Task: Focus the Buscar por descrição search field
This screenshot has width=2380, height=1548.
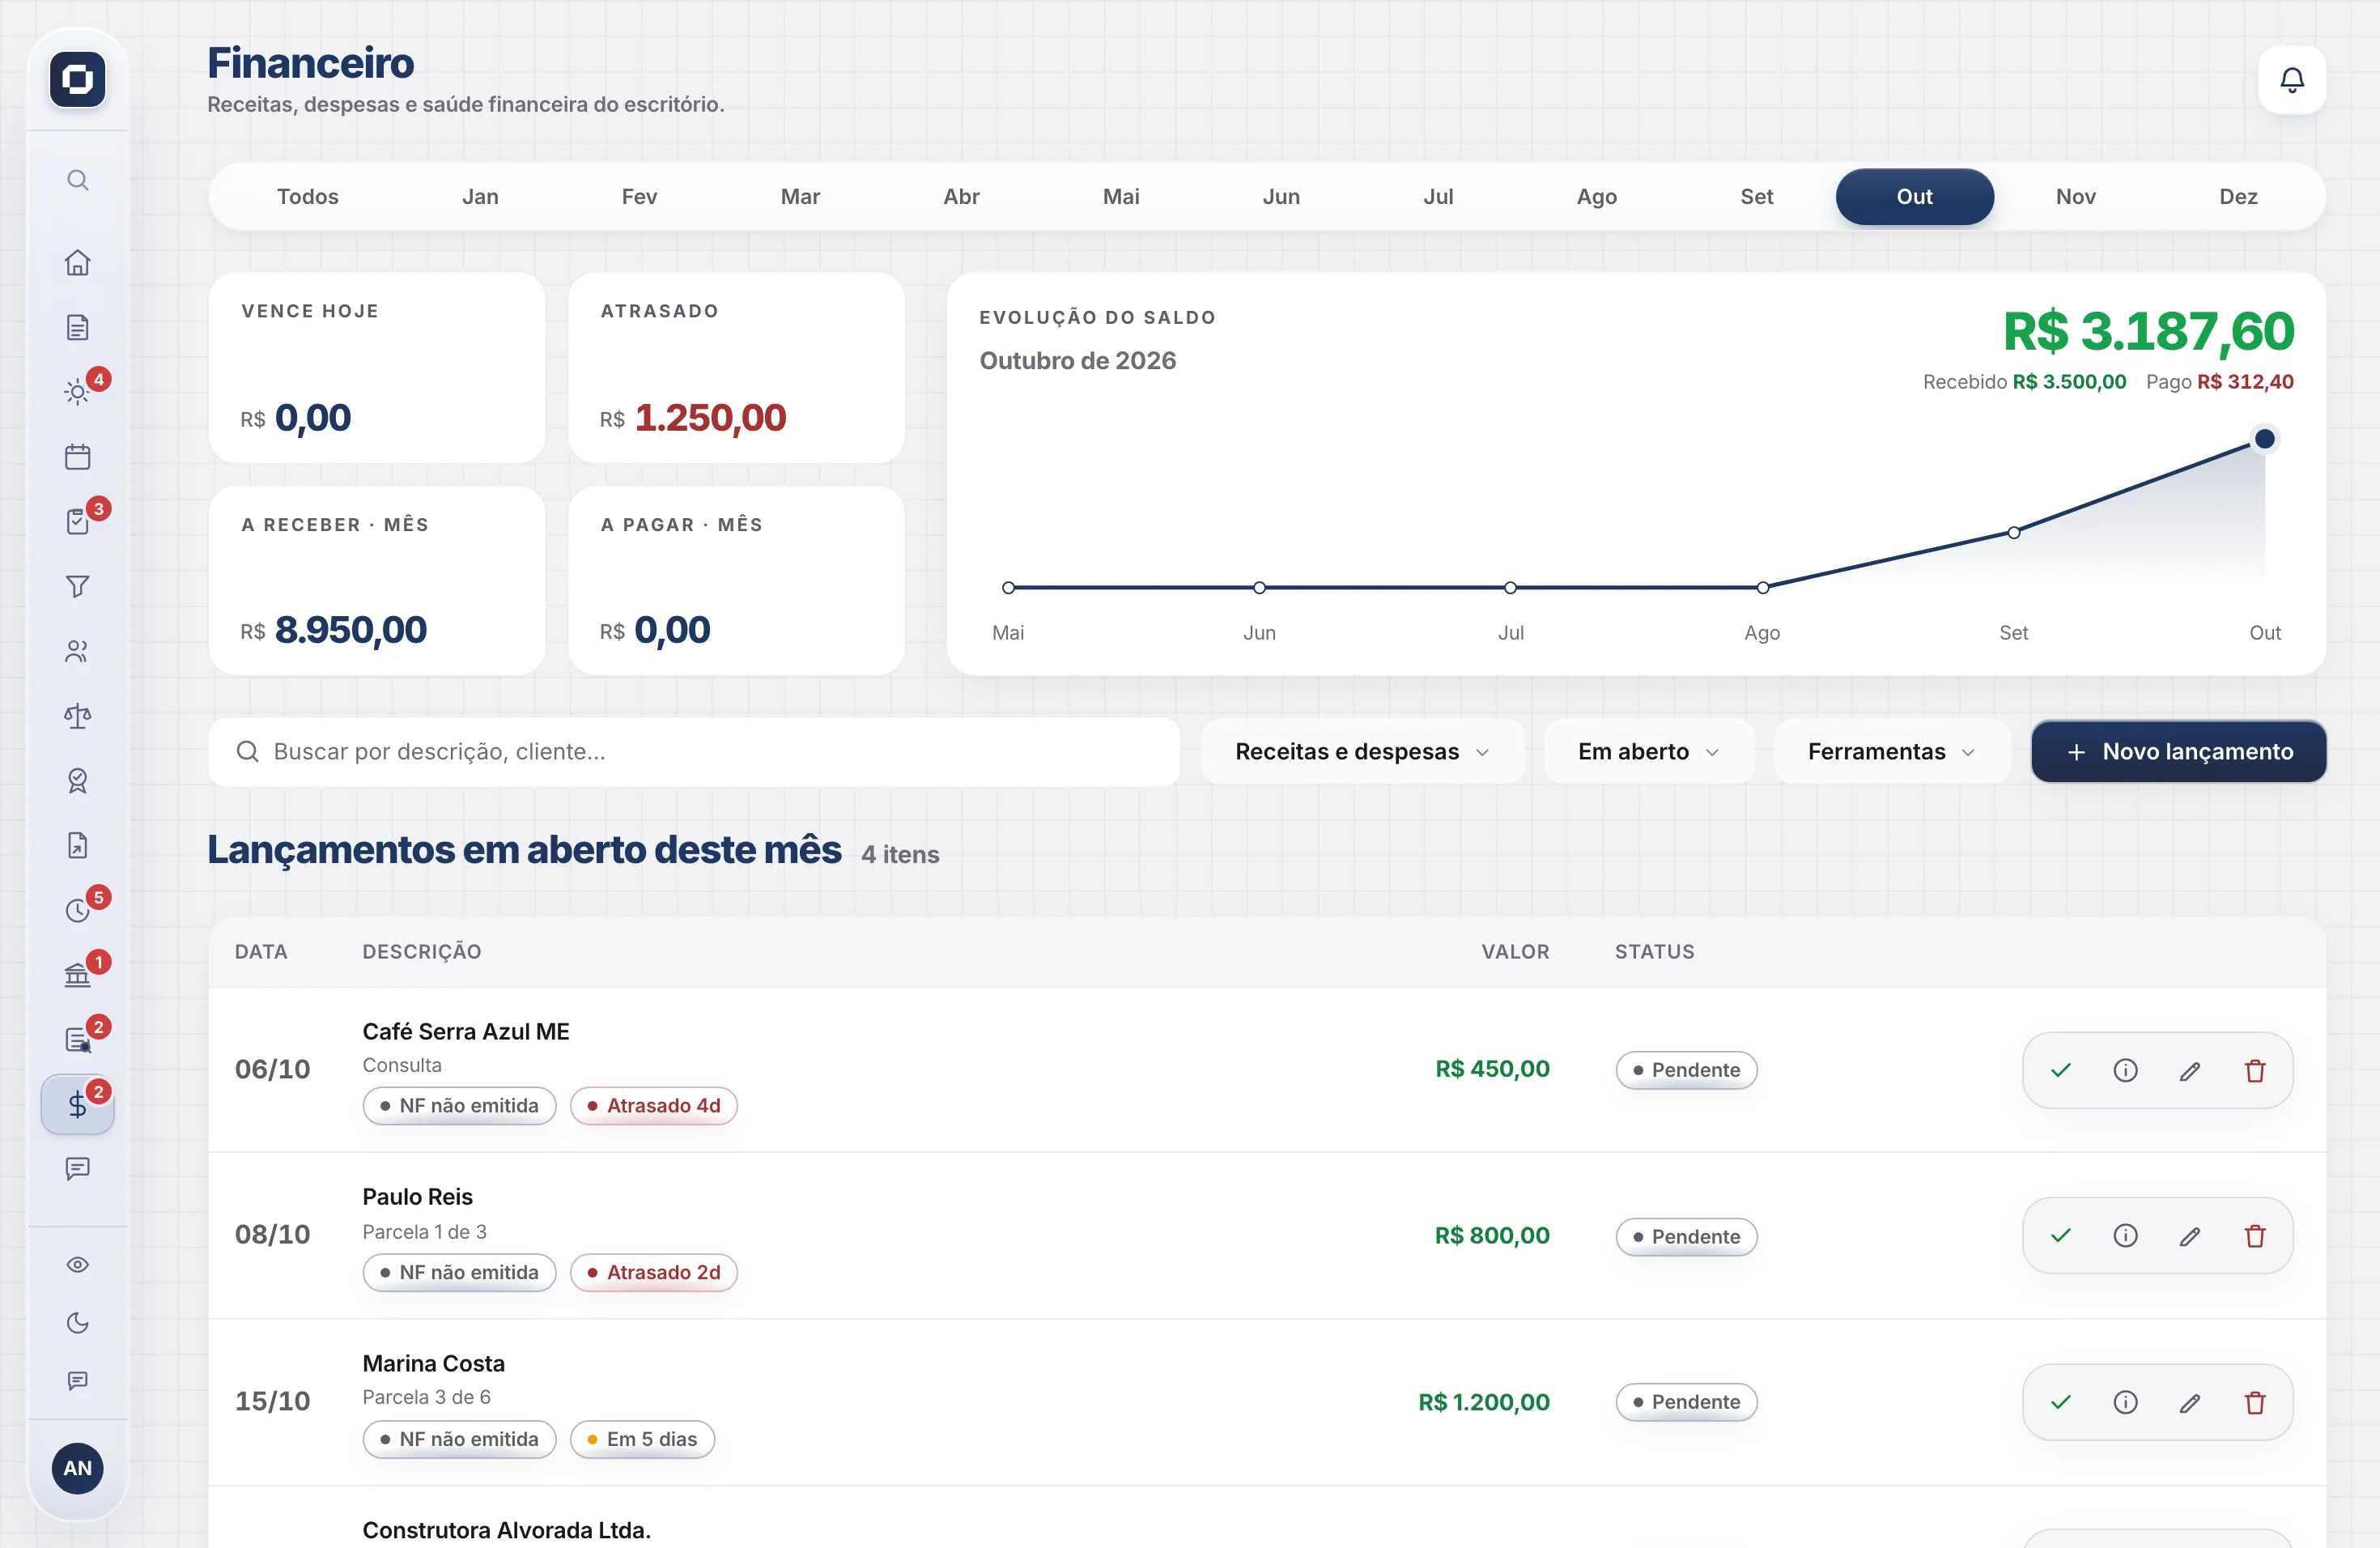Action: pyautogui.click(x=694, y=752)
